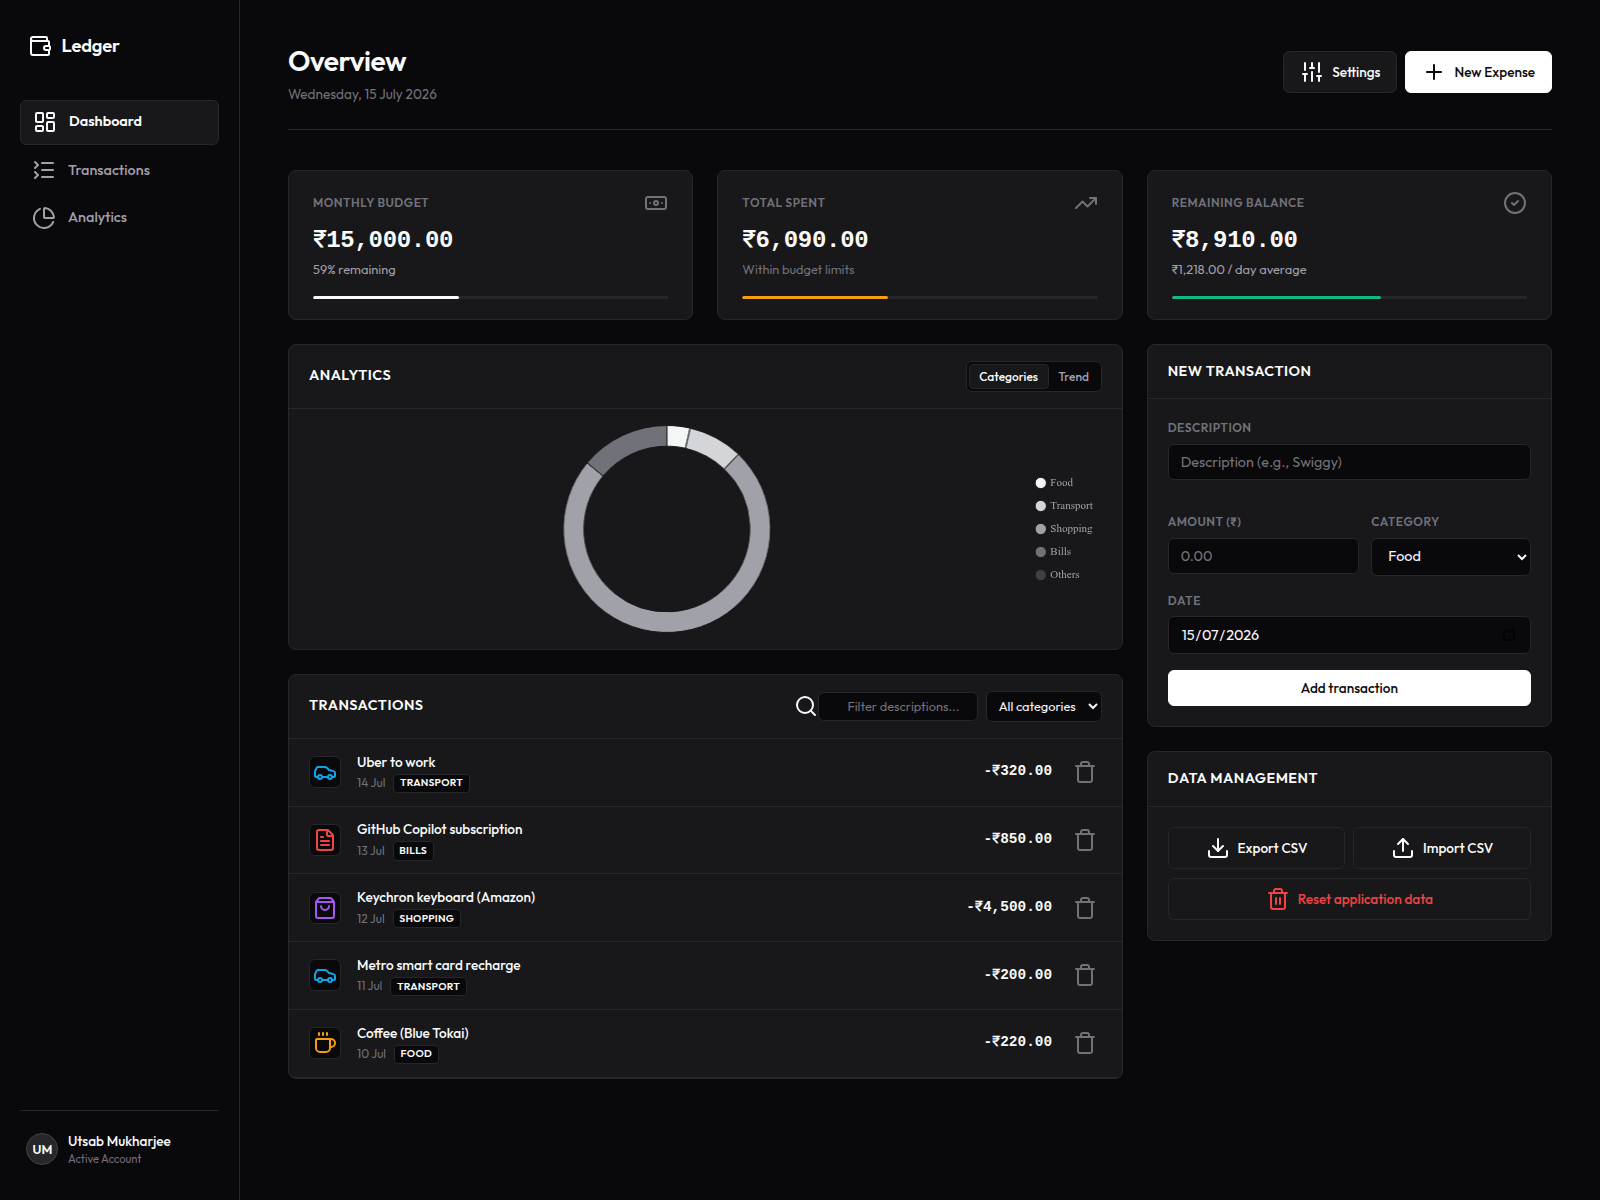
Task: Open Analytics from the sidebar
Action: click(119, 218)
